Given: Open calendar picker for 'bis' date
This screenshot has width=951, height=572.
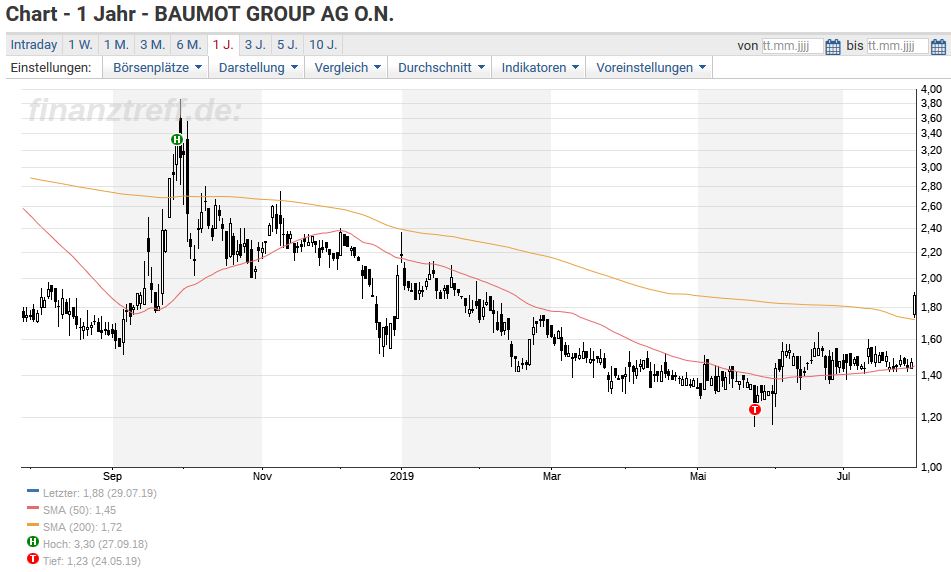Looking at the screenshot, I should (x=938, y=46).
